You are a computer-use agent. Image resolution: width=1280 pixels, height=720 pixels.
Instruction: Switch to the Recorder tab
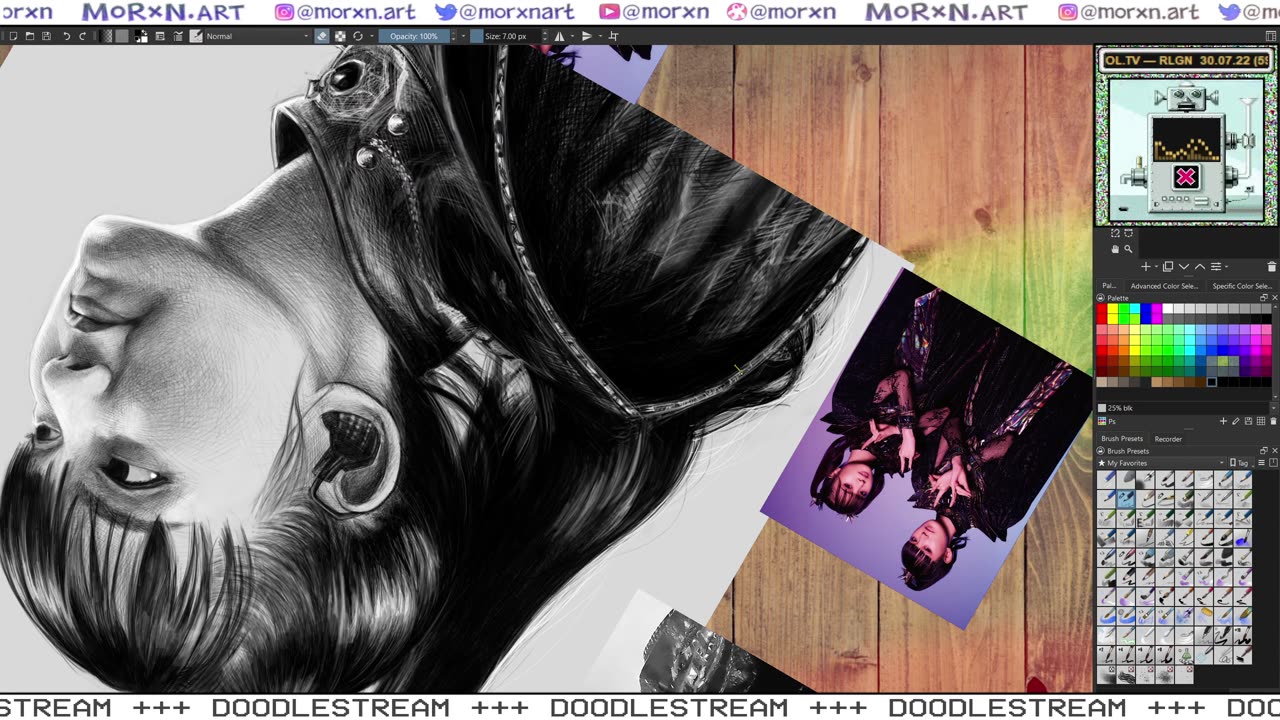(x=1168, y=439)
